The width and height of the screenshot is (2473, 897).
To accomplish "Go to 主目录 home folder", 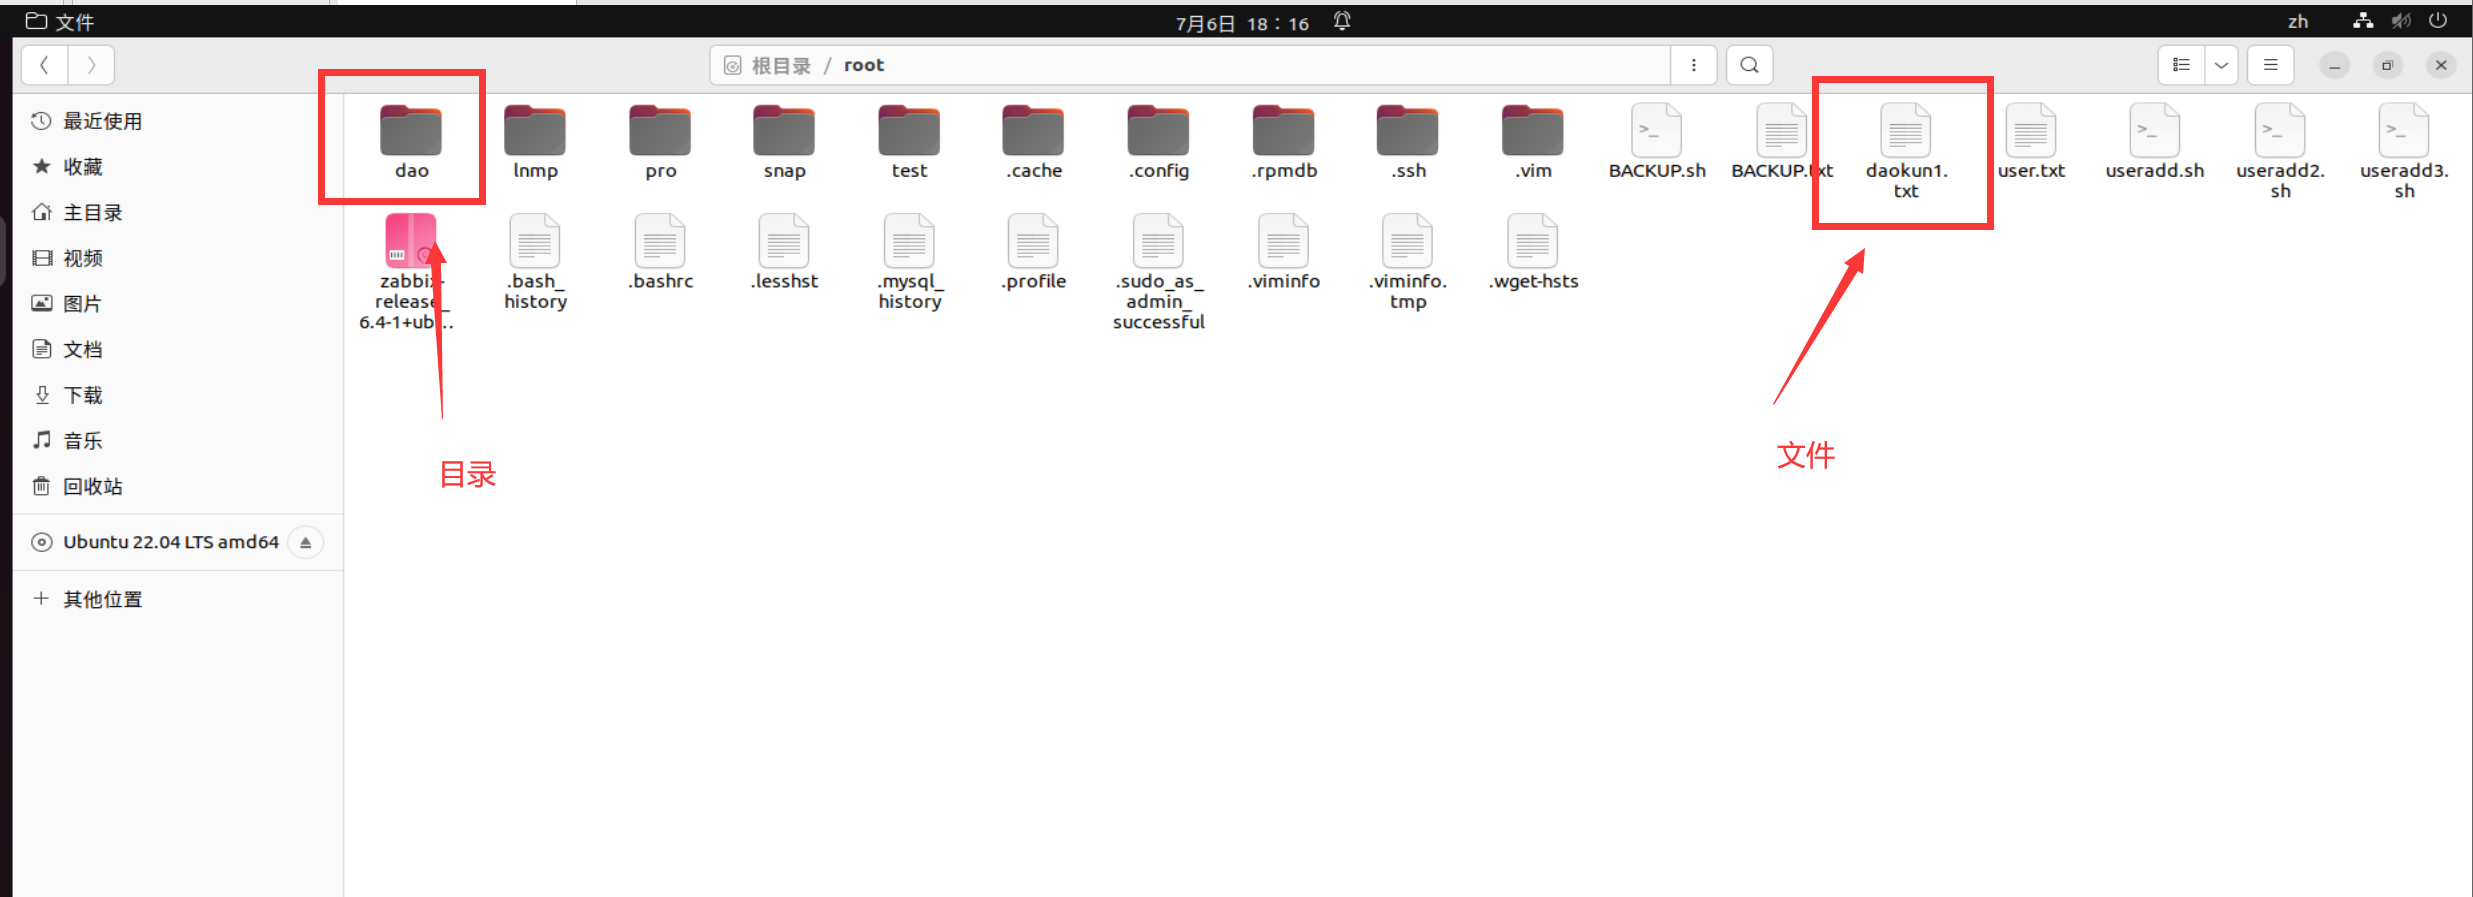I will coord(178,212).
